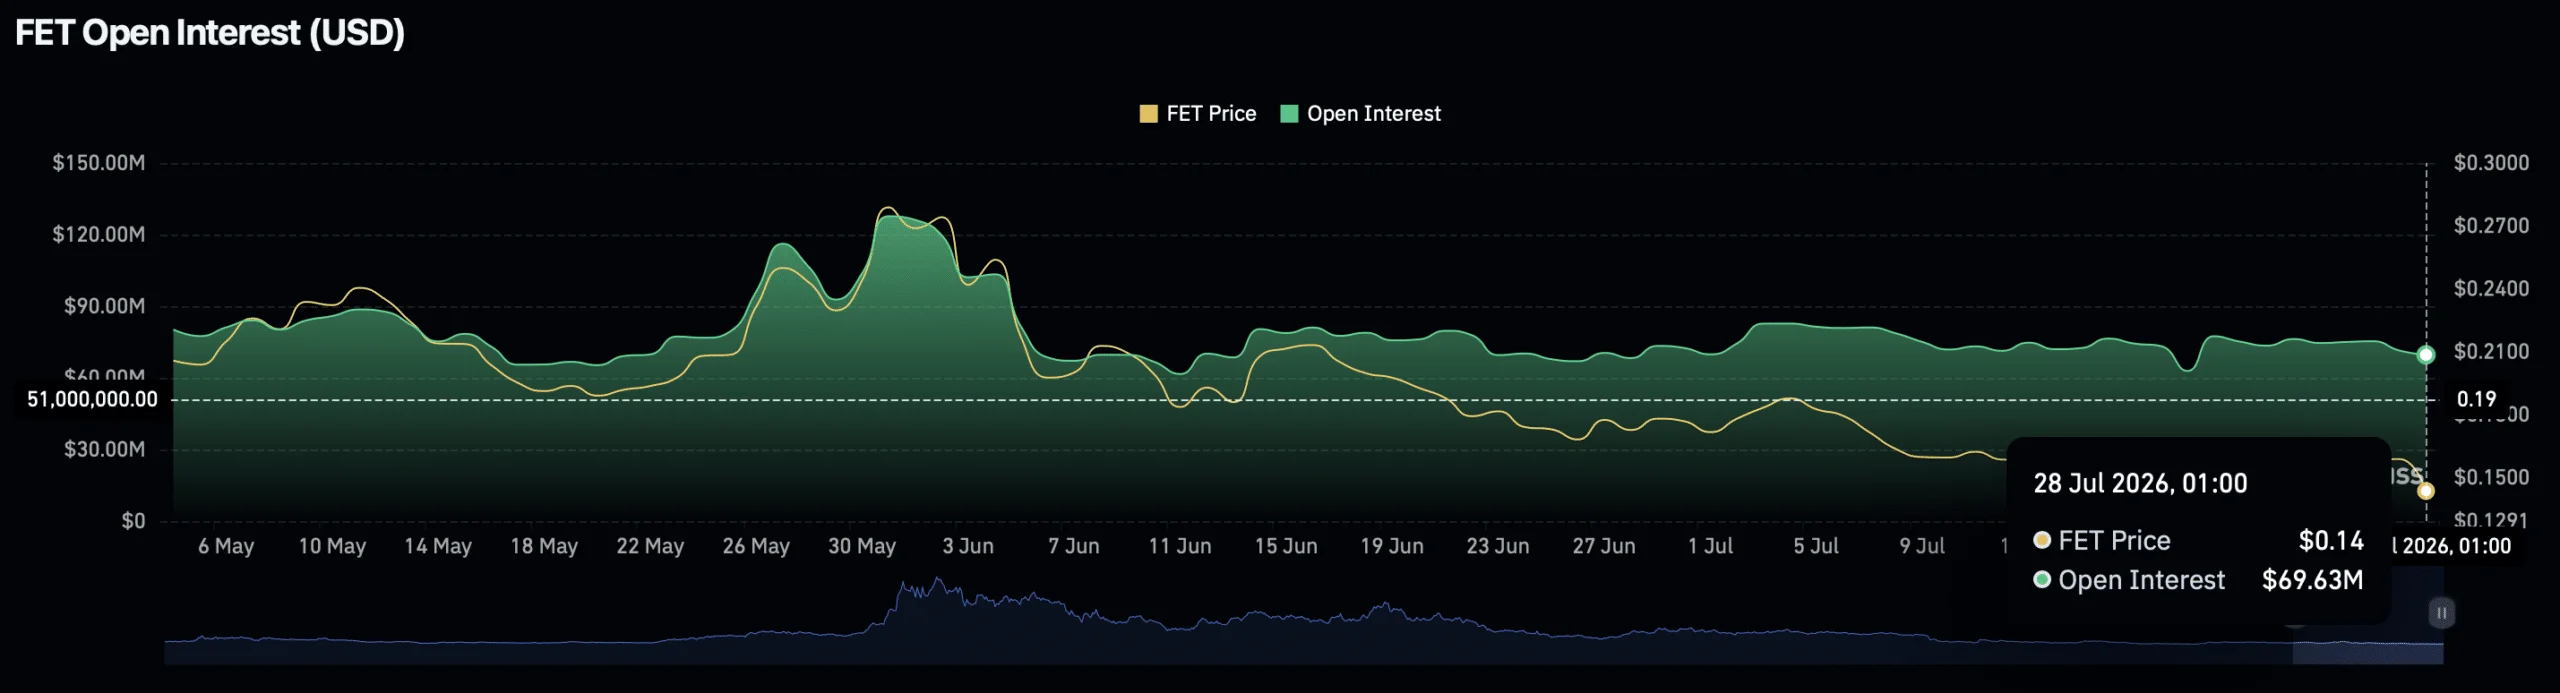
Task: Toggle the FET Price legend series
Action: (x=1197, y=114)
